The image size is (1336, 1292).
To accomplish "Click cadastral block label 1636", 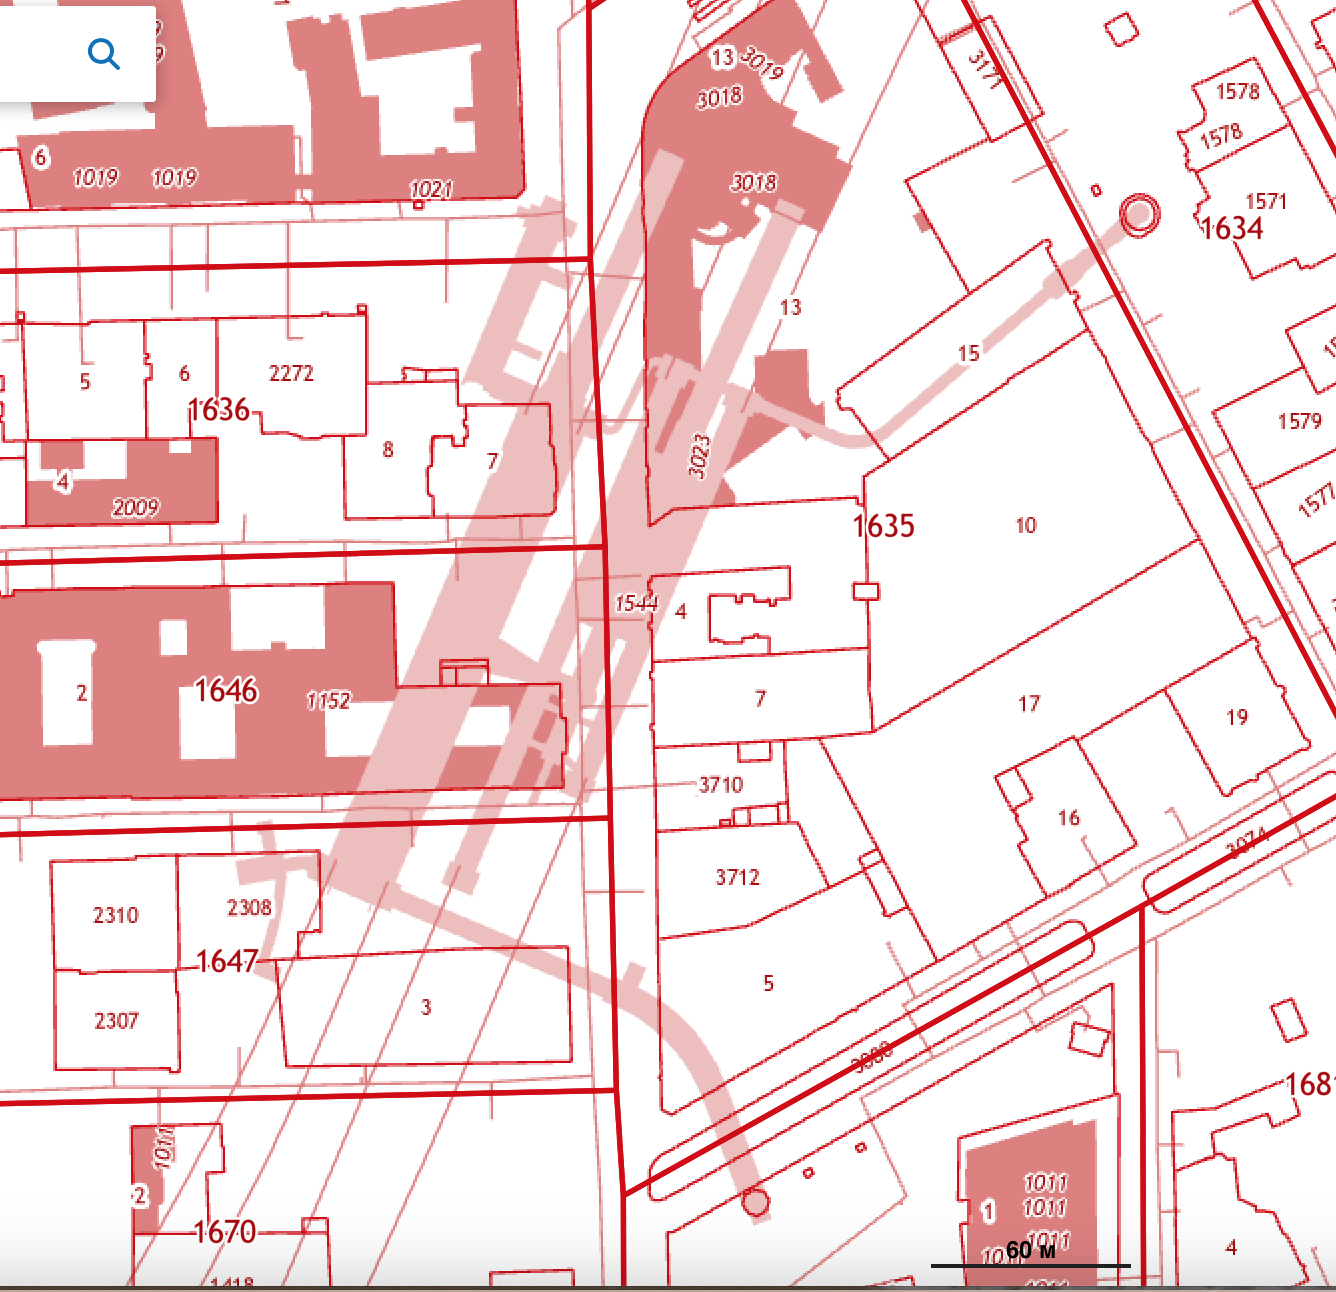I will tap(219, 410).
